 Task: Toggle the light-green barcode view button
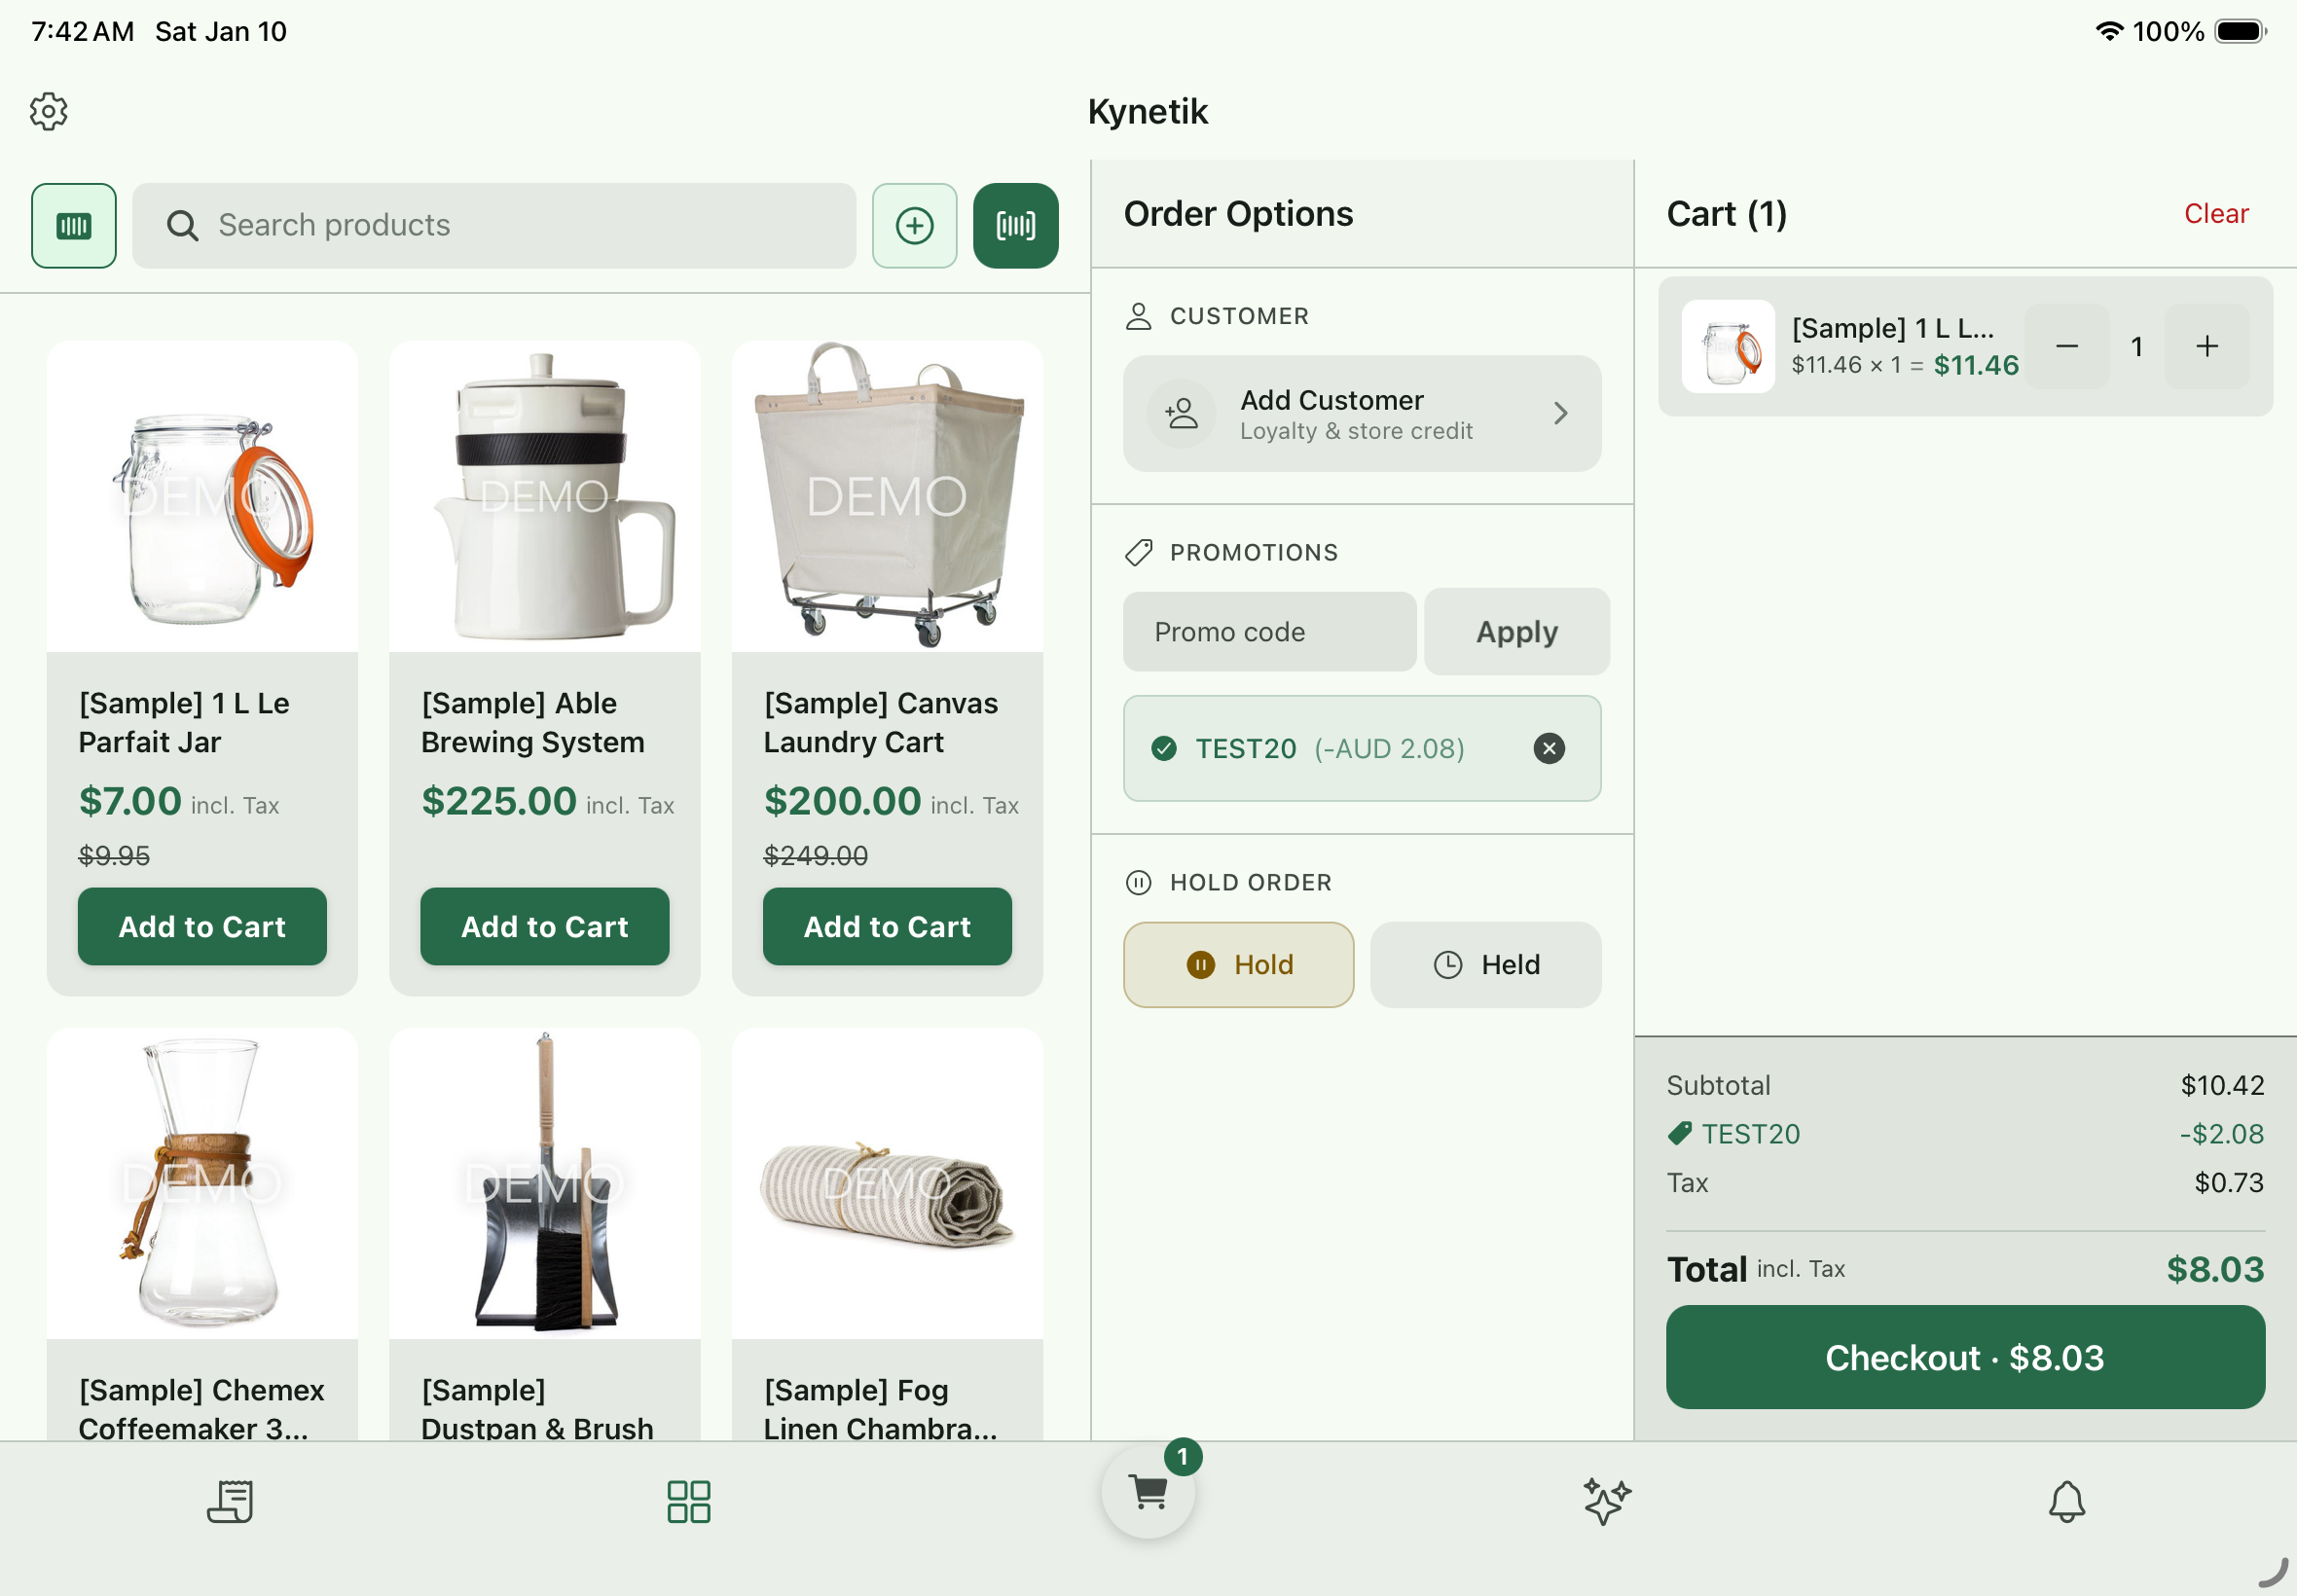pos(74,225)
